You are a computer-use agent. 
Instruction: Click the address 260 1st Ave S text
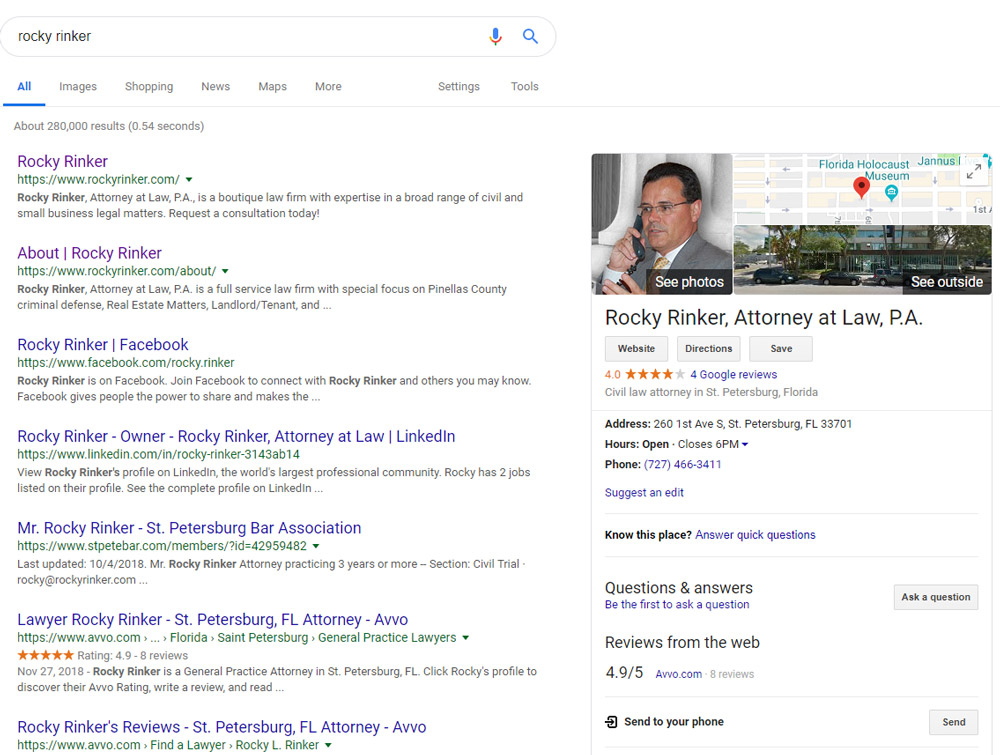pyautogui.click(x=753, y=424)
